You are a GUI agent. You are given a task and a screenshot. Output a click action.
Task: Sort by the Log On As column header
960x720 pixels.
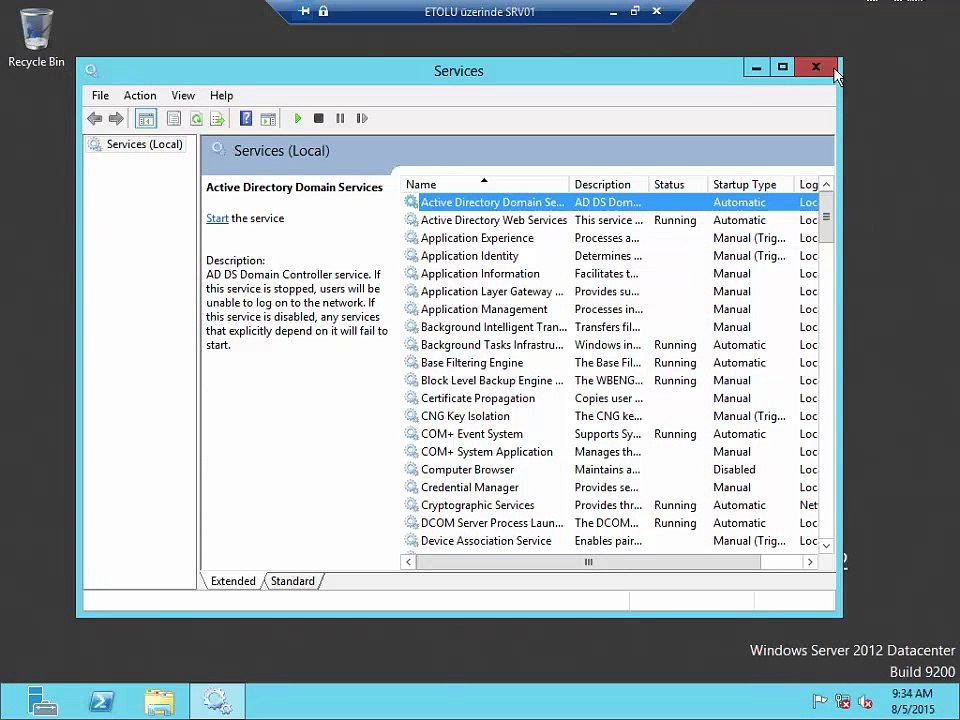pyautogui.click(x=808, y=184)
